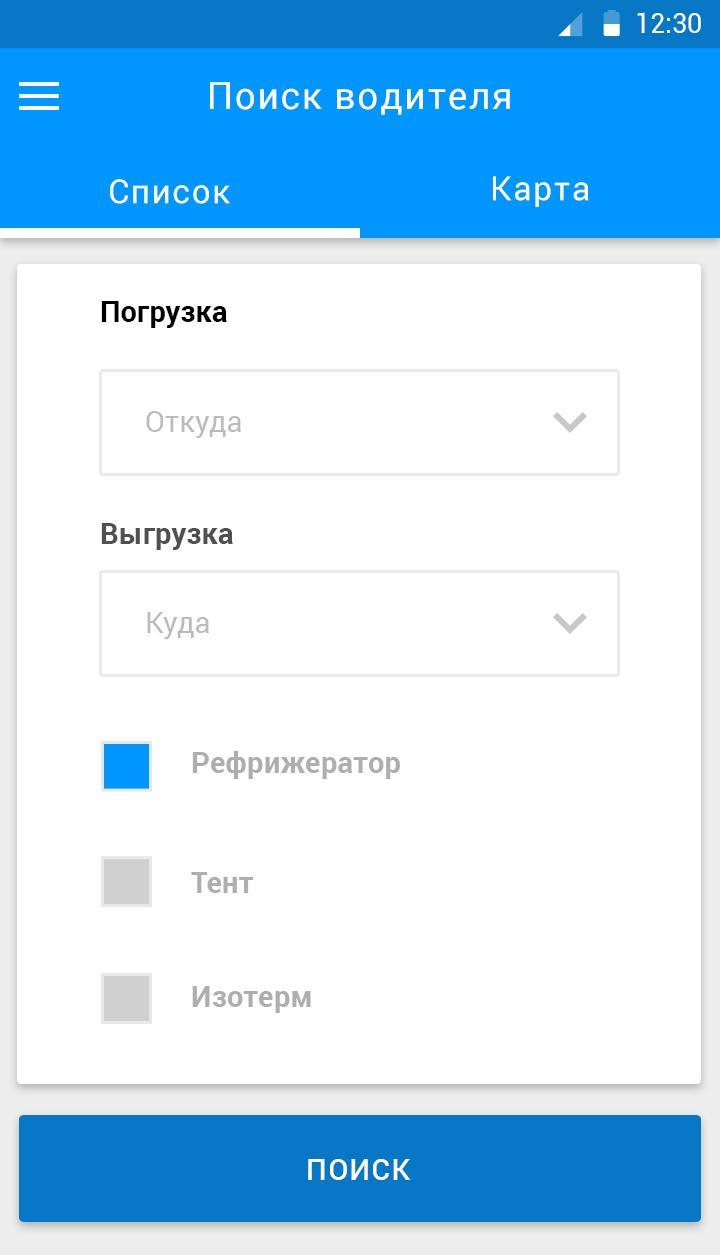Click the Рефрижератор label text
720x1255 pixels.
click(x=295, y=763)
